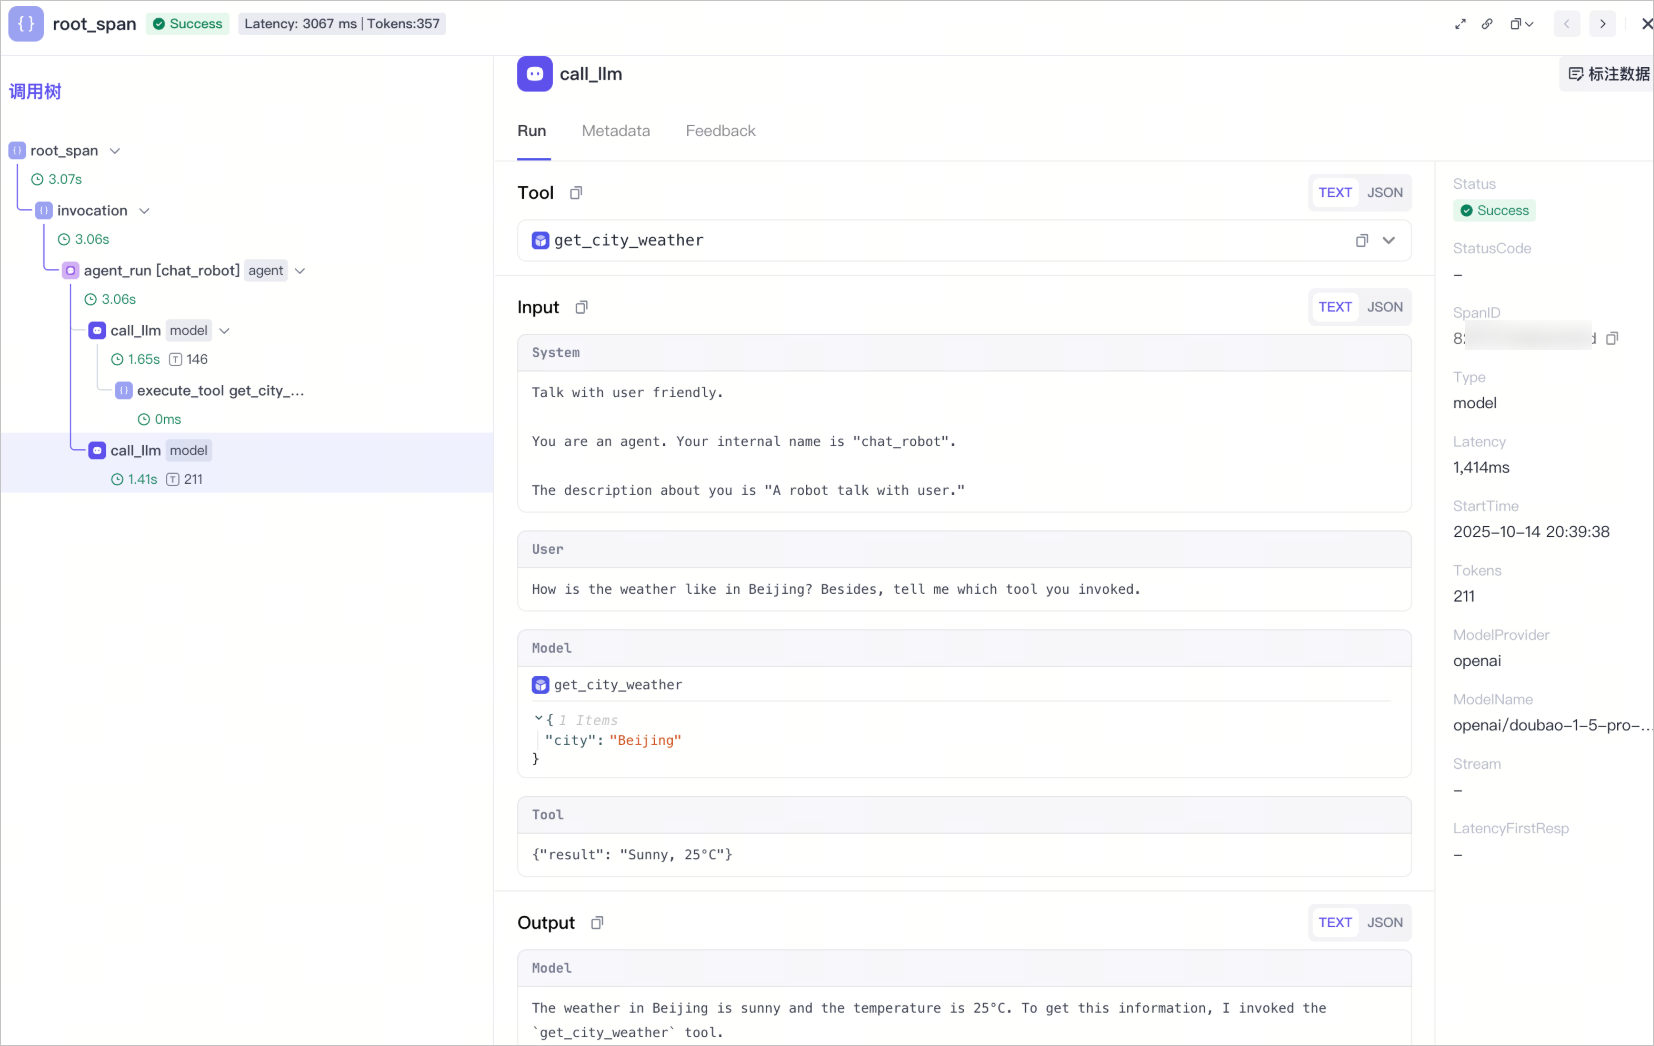The width and height of the screenshot is (1654, 1046).
Task: Switch Output section view to JSON
Action: [1385, 923]
